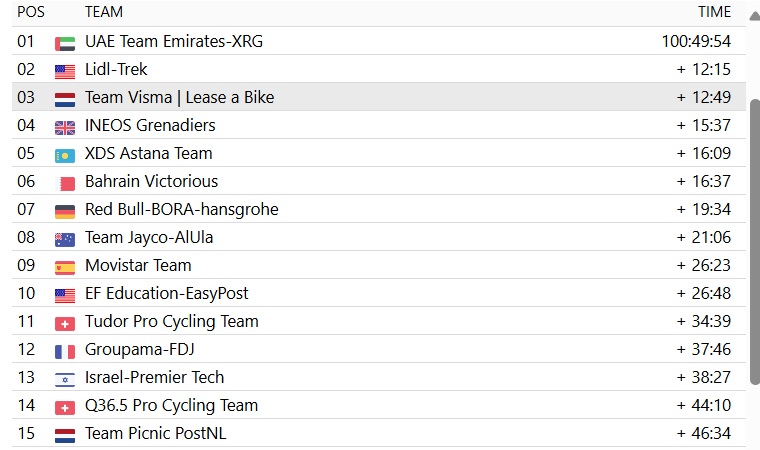Click the Bahrain flag icon
The height and width of the screenshot is (450, 760).
click(65, 183)
